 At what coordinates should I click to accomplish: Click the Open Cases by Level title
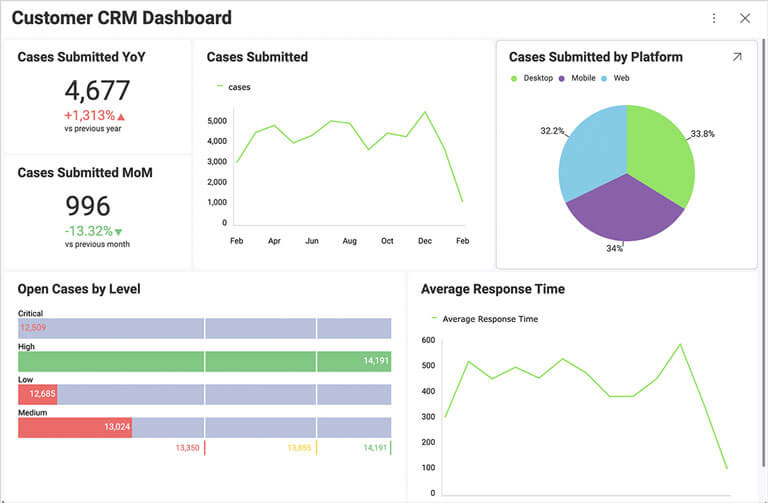79,289
